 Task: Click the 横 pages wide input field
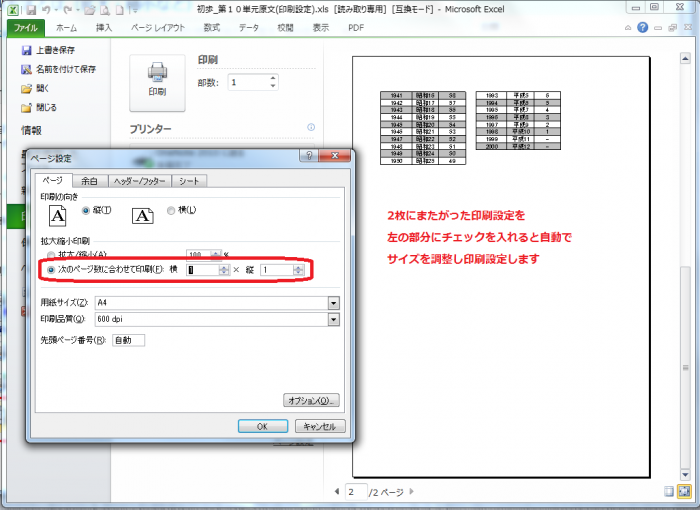pyautogui.click(x=203, y=270)
